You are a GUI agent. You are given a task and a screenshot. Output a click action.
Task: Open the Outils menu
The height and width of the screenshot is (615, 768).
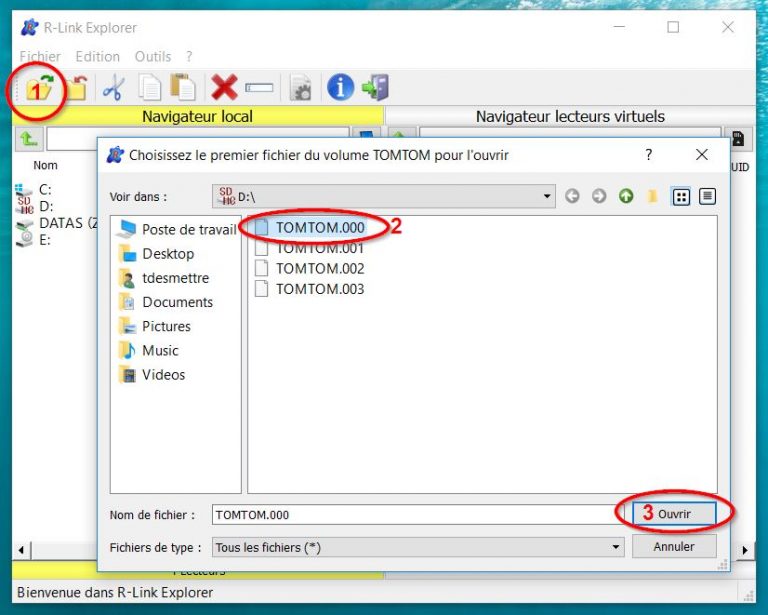[153, 57]
